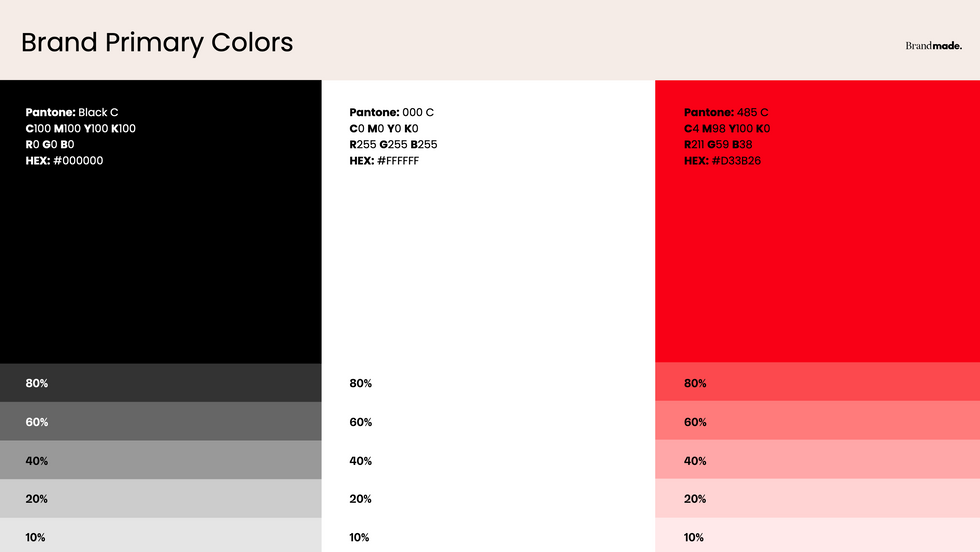Viewport: 980px width, 552px height.
Task: Pick the 80% black tint strip
Action: point(160,383)
